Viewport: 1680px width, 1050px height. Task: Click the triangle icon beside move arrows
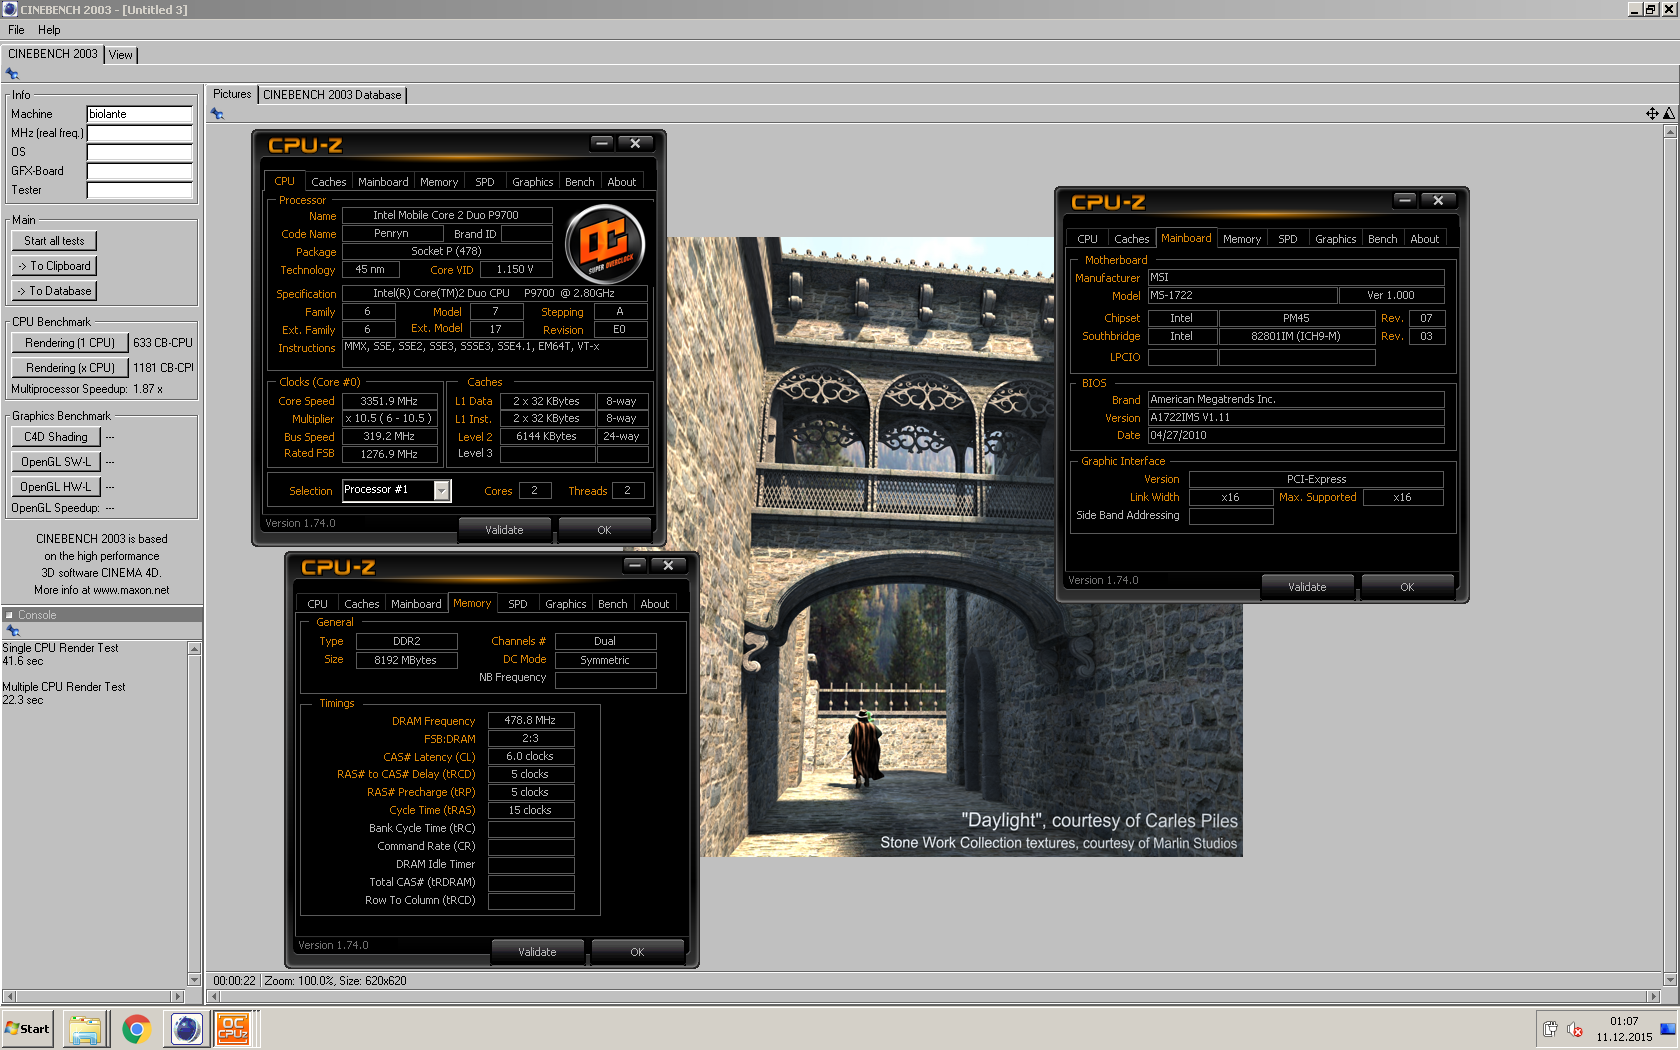(x=1669, y=114)
